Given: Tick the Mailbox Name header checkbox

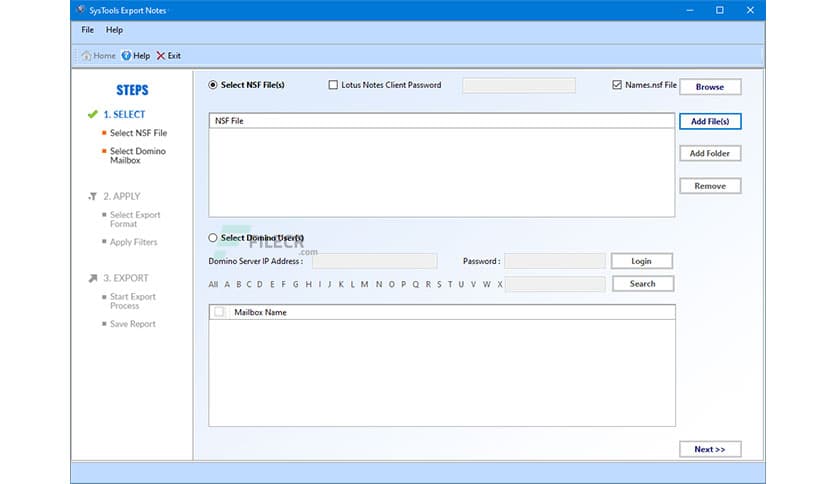Looking at the screenshot, I should pos(219,312).
